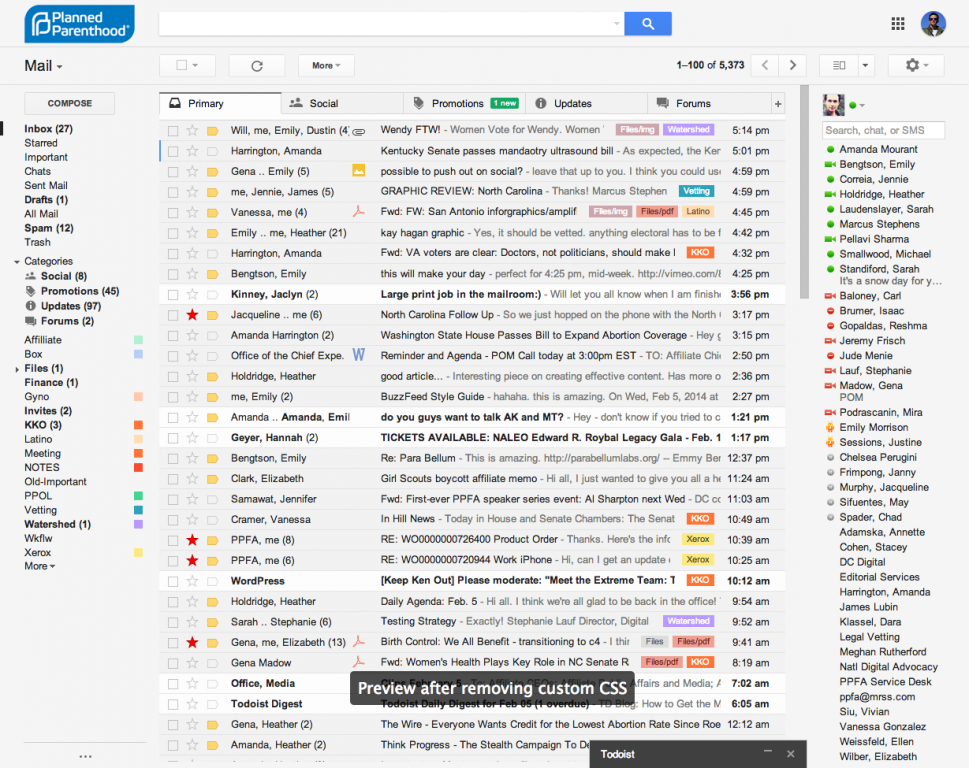Tick checkbox for WordPress email

click(x=173, y=581)
